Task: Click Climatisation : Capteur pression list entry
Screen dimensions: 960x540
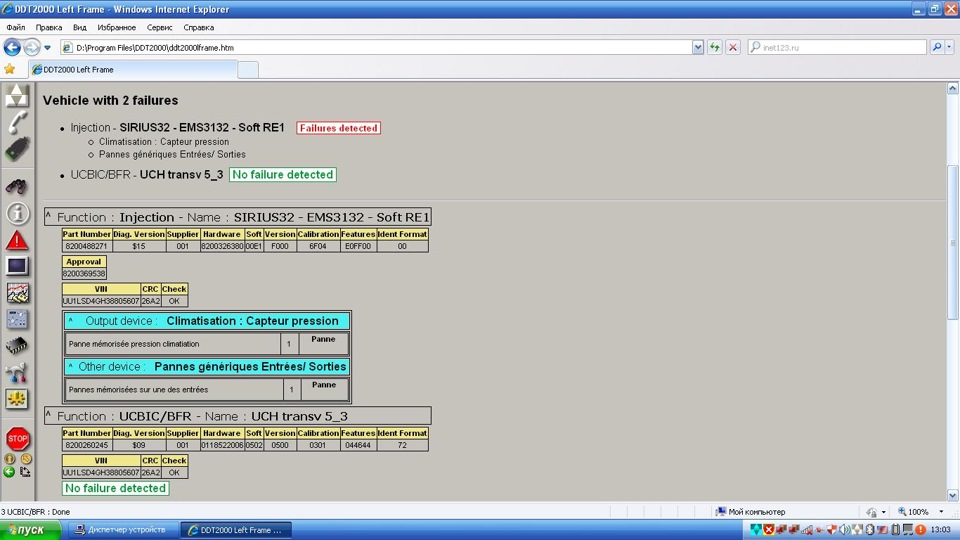Action: click(x=164, y=141)
